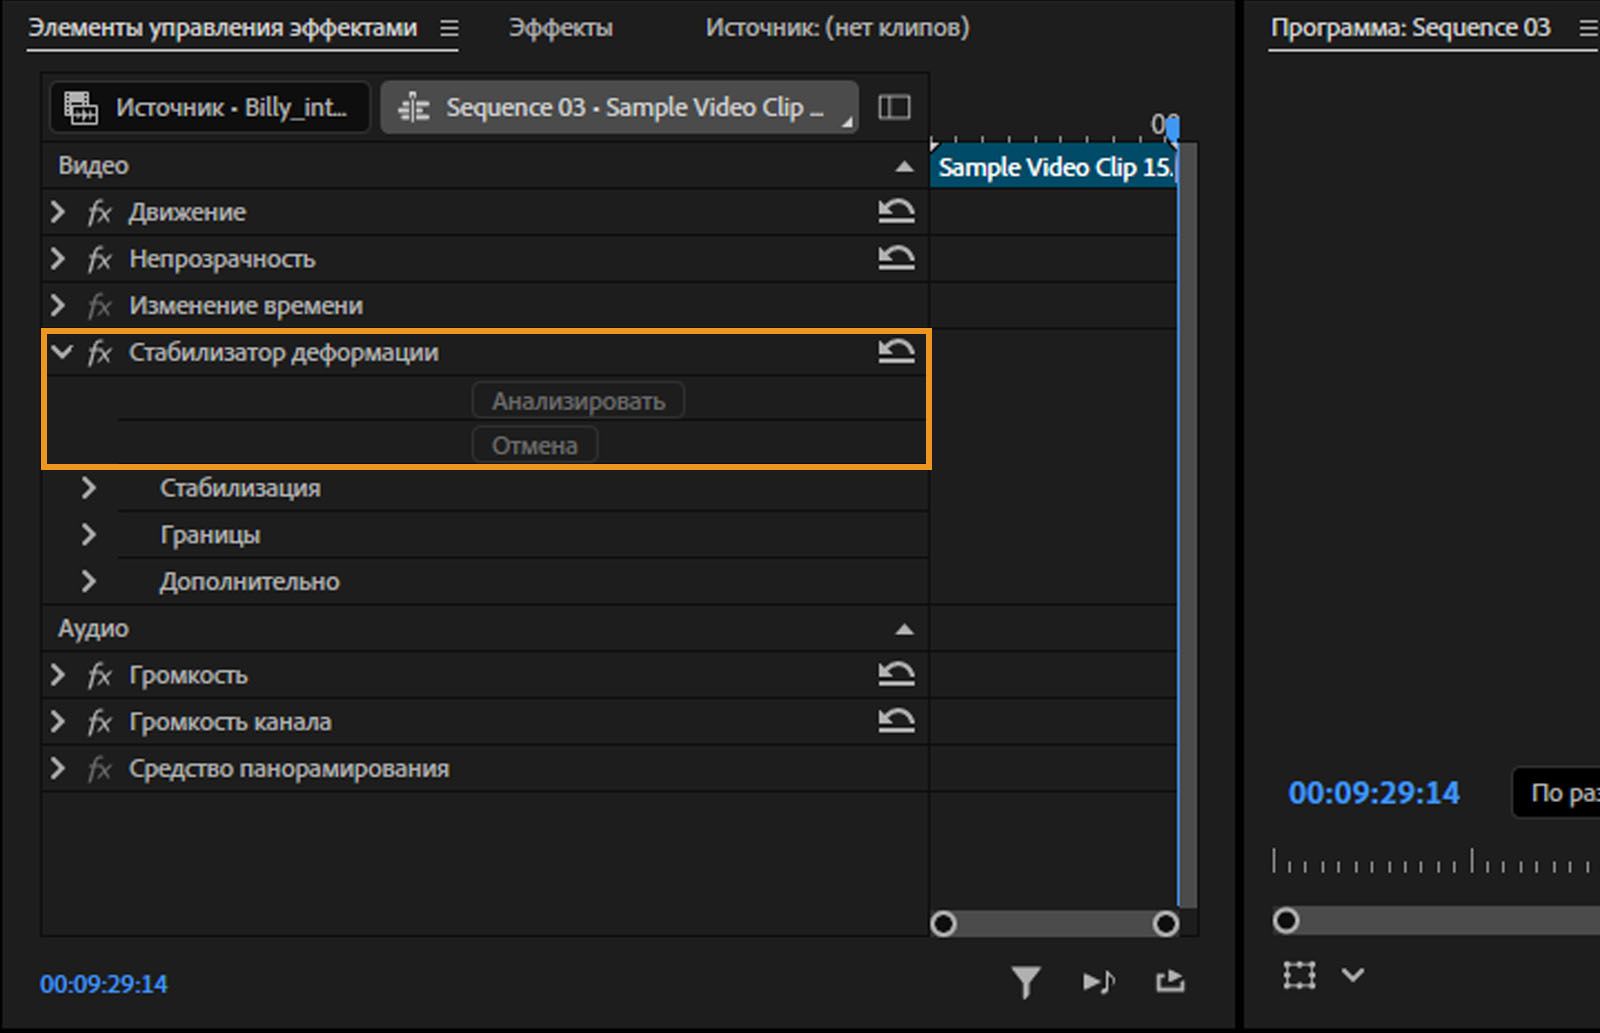The height and width of the screenshot is (1033, 1600).
Task: Toggle the timeline view panel icon
Action: (894, 107)
